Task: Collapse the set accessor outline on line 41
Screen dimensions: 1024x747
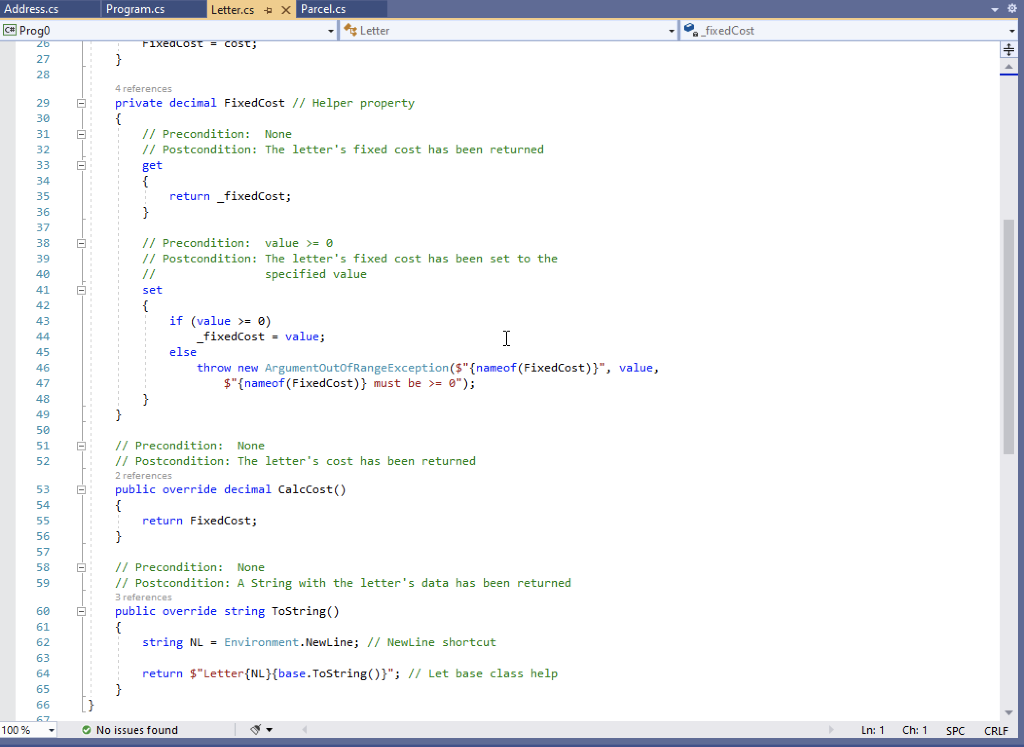Action: (81, 290)
